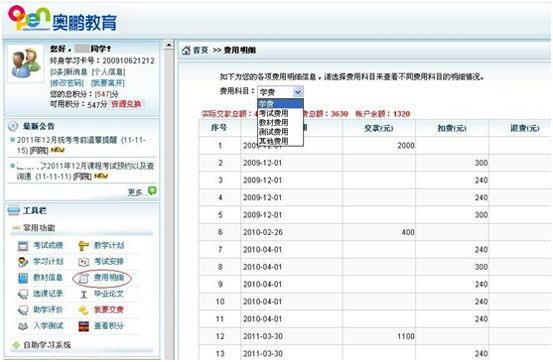Click the 交款(元) column header
The width and height of the screenshot is (553, 362).
coord(378,128)
